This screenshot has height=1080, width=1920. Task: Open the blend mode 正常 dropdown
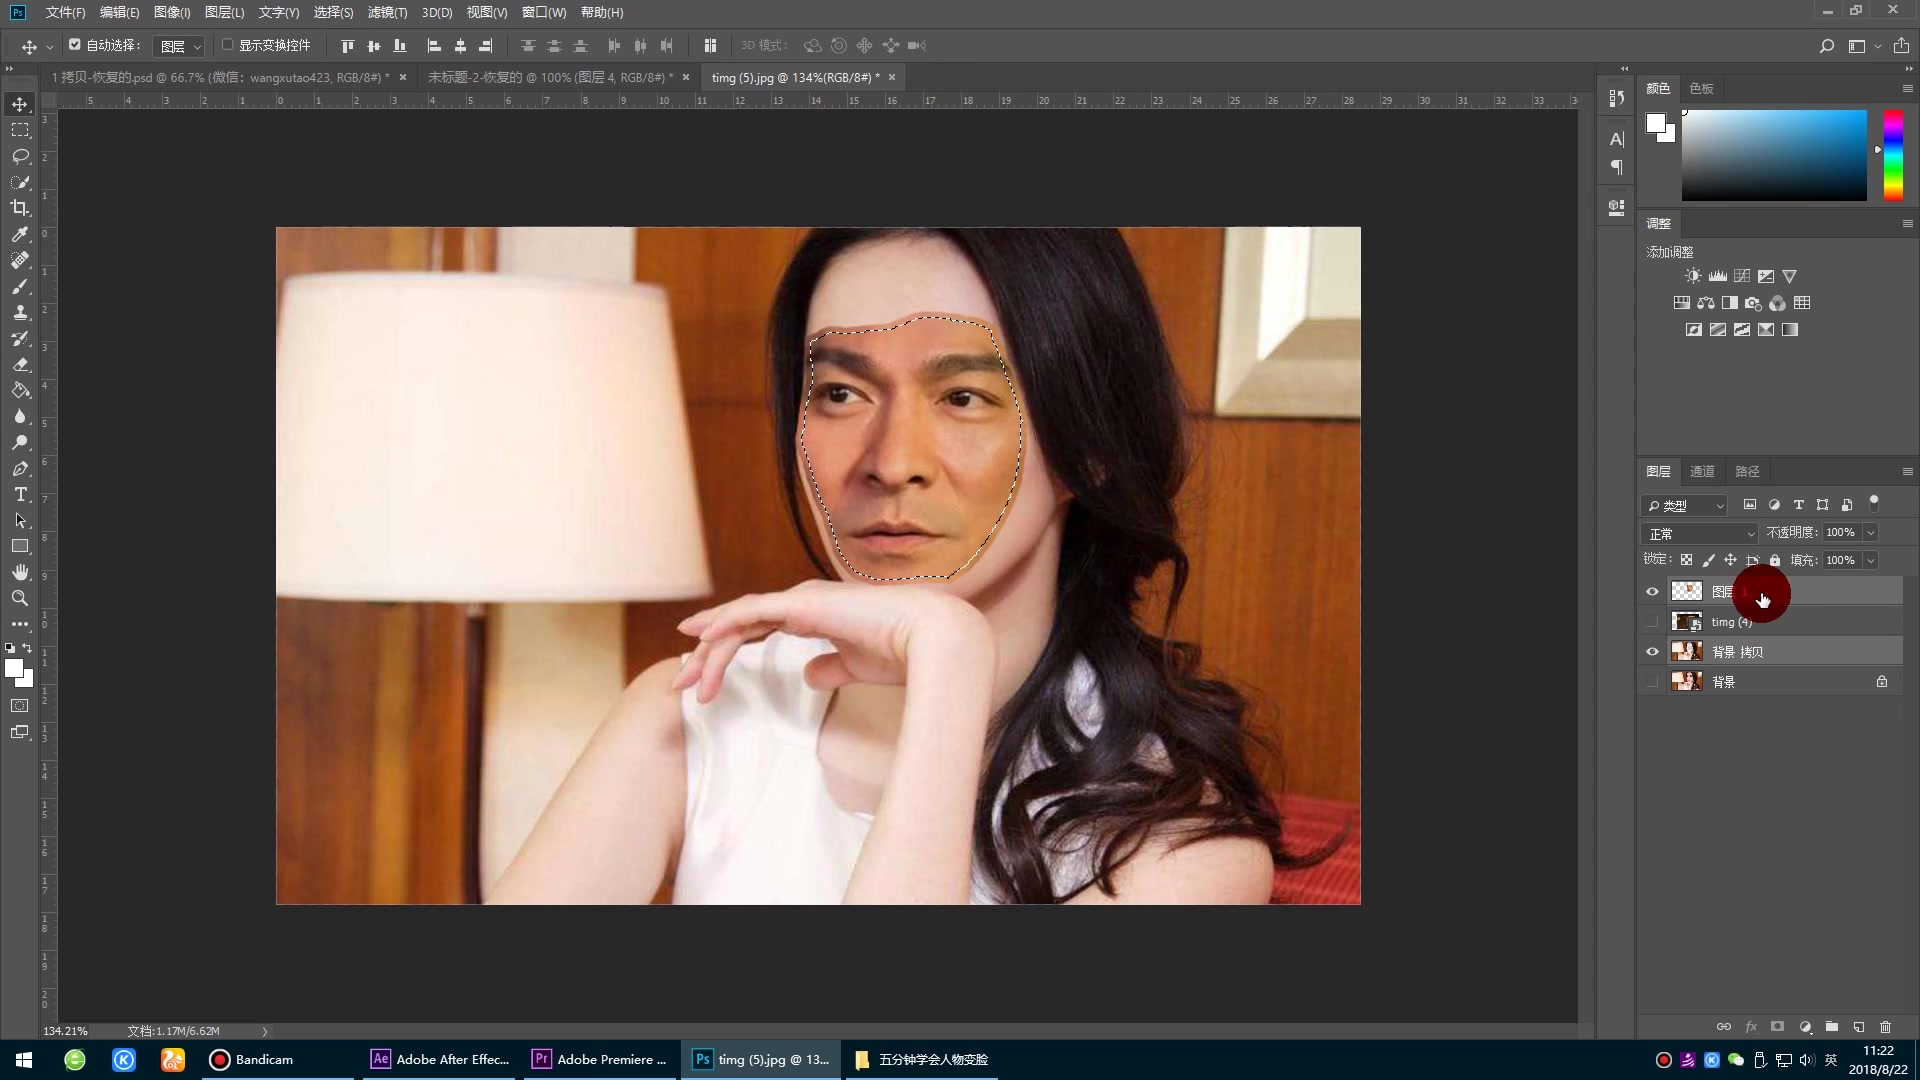click(x=1699, y=533)
